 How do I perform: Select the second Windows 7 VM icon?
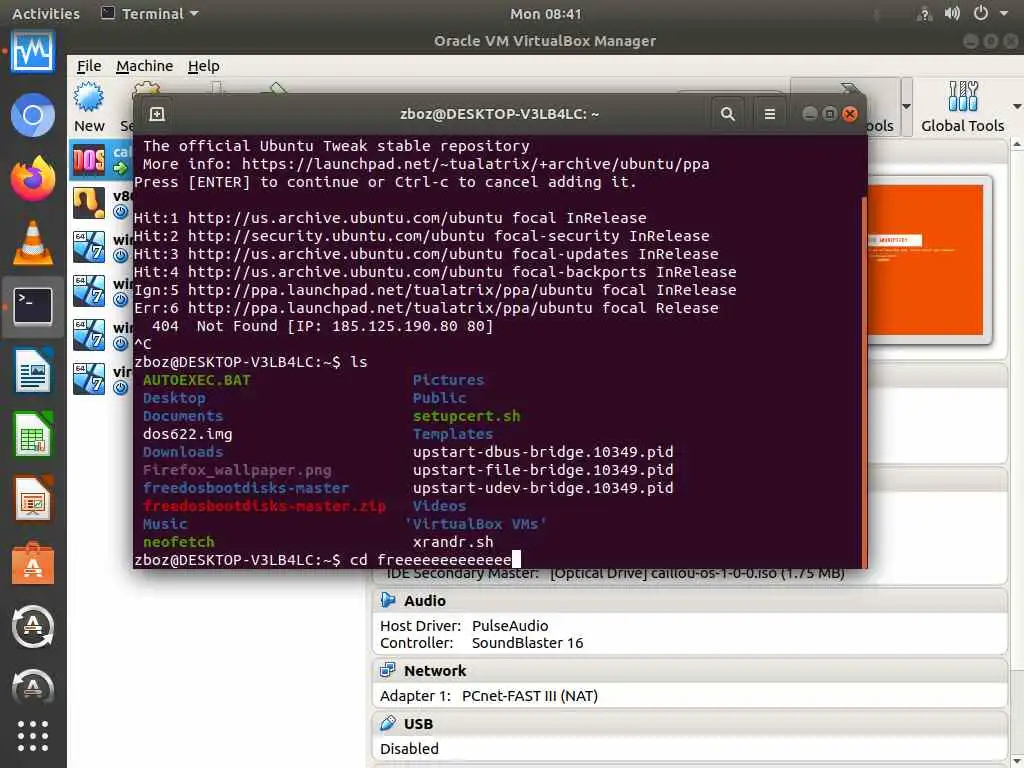coord(89,291)
